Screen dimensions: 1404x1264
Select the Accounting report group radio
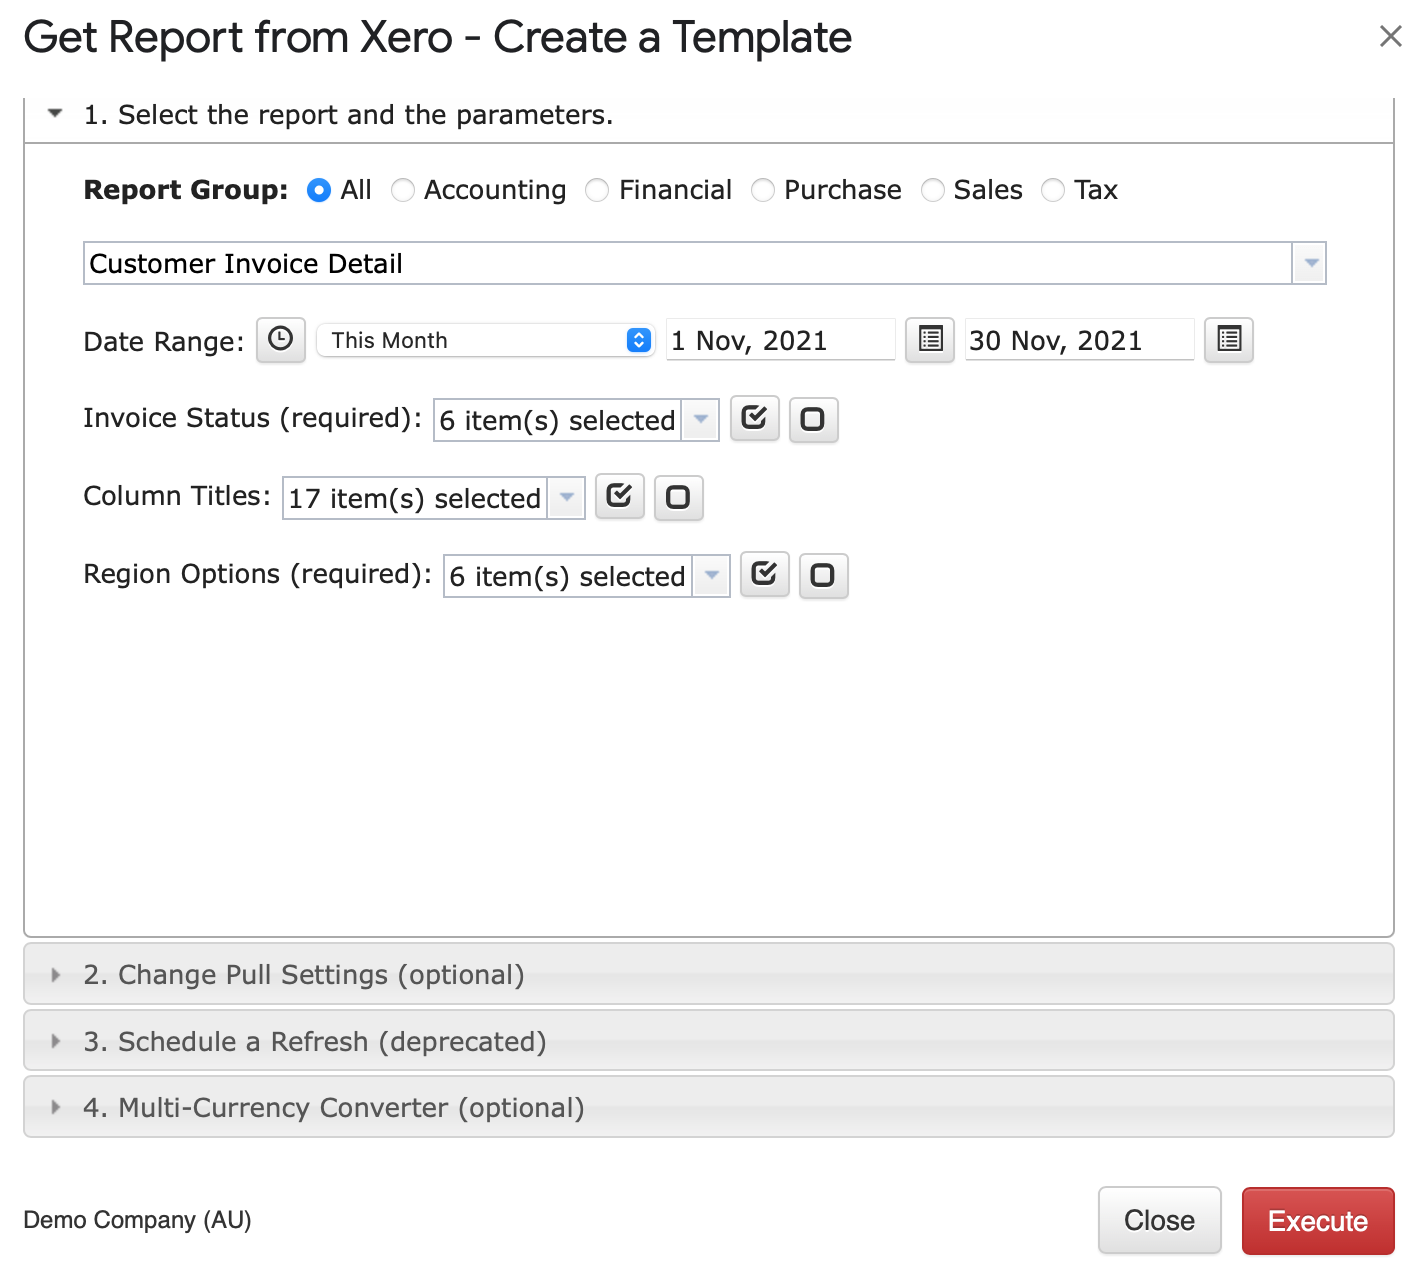tap(403, 190)
